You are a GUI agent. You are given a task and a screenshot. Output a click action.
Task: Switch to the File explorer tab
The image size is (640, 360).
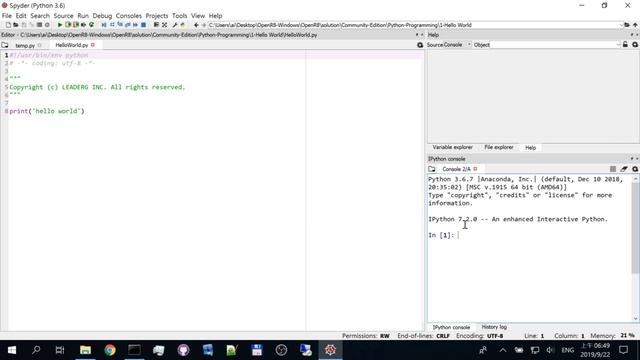click(499, 147)
